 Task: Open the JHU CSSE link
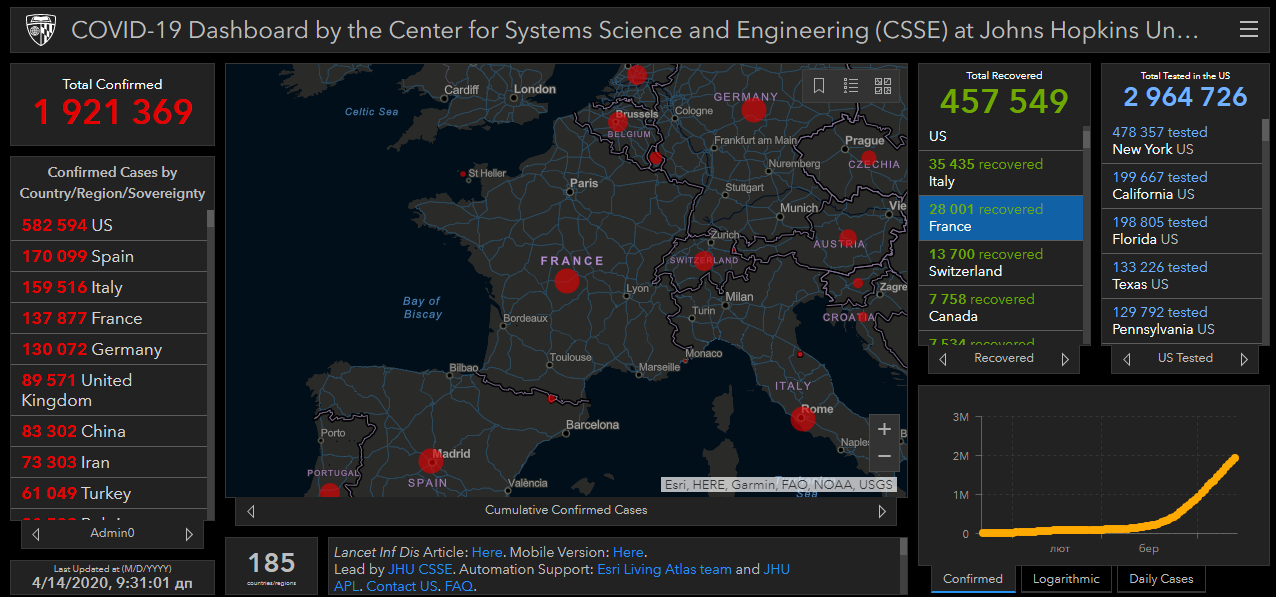[x=420, y=569]
